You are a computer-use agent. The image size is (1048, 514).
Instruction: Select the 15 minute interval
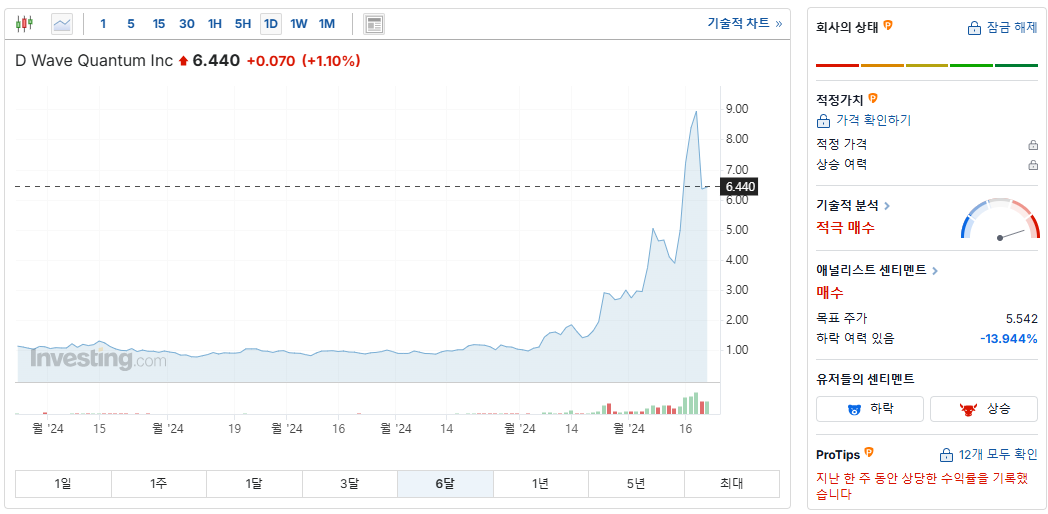[x=158, y=24]
